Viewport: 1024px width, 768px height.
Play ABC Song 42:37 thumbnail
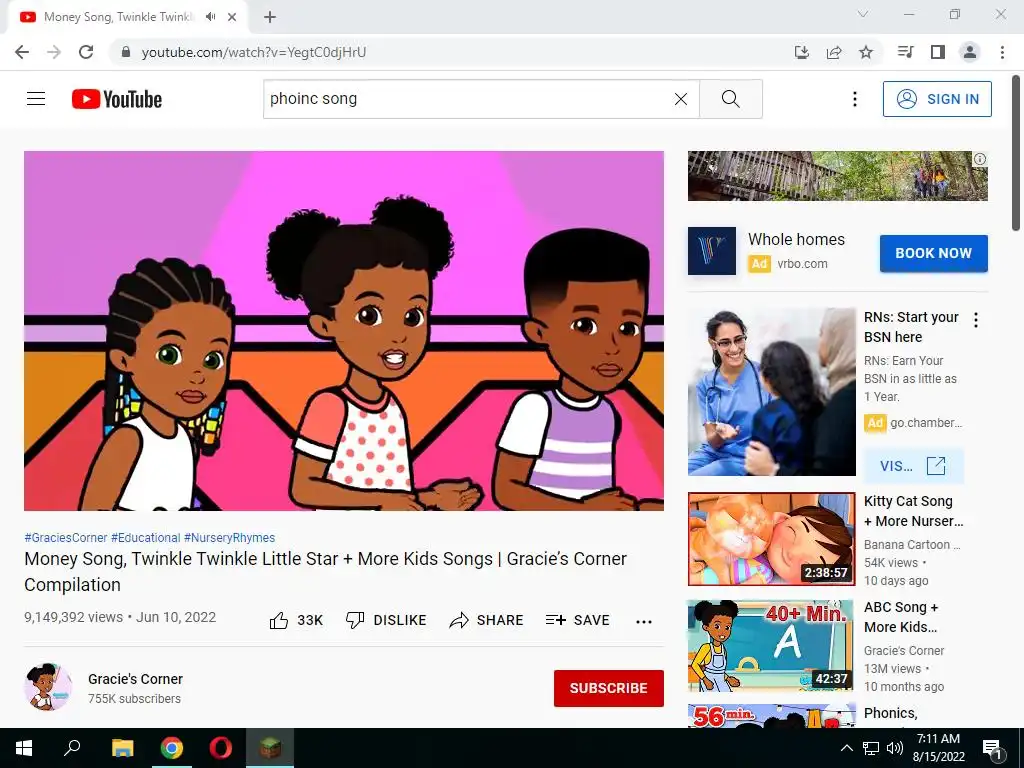(x=771, y=645)
